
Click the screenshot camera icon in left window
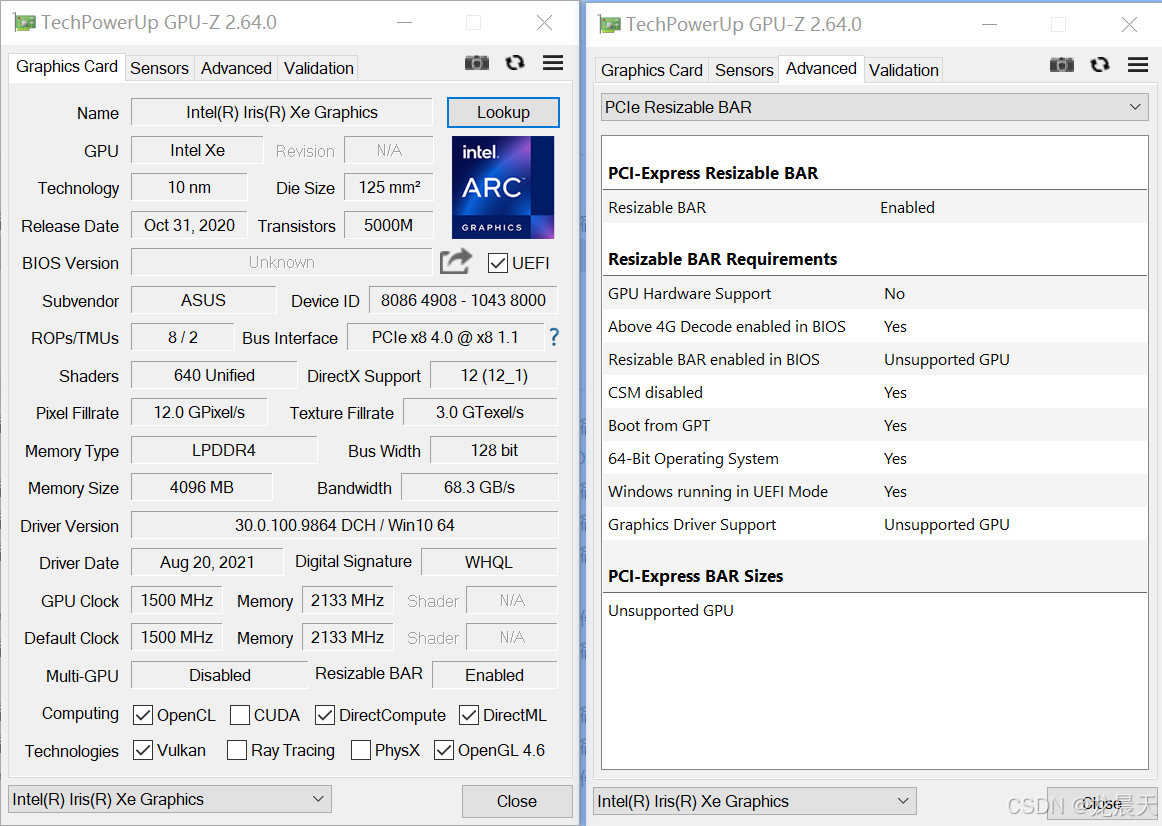pyautogui.click(x=477, y=63)
